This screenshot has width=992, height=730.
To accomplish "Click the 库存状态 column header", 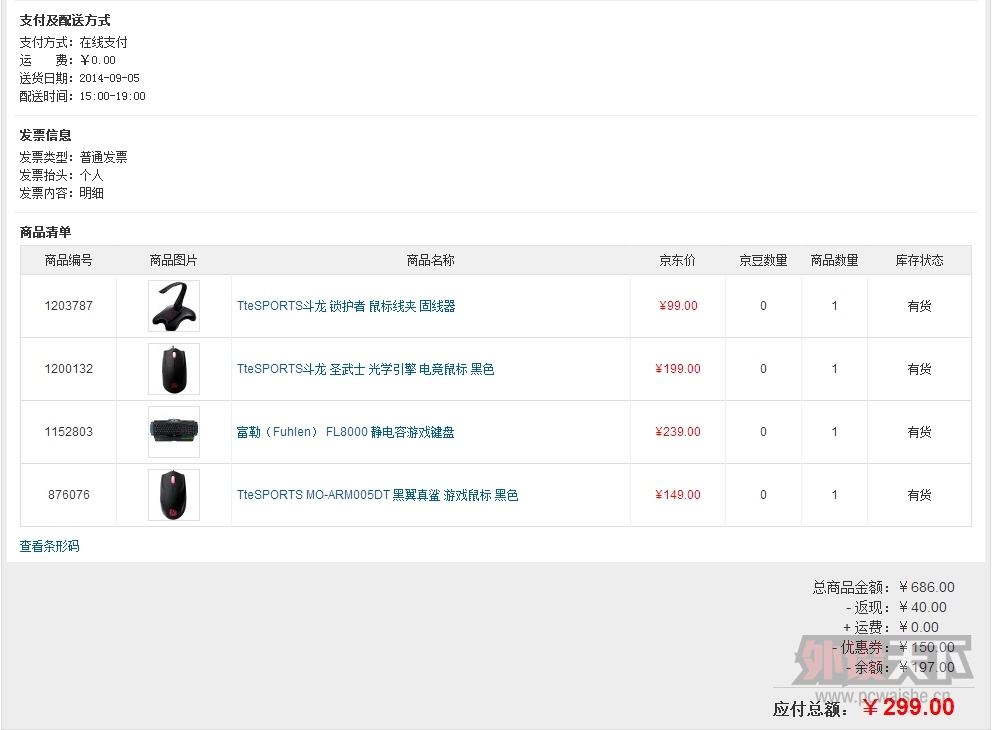I will click(919, 260).
